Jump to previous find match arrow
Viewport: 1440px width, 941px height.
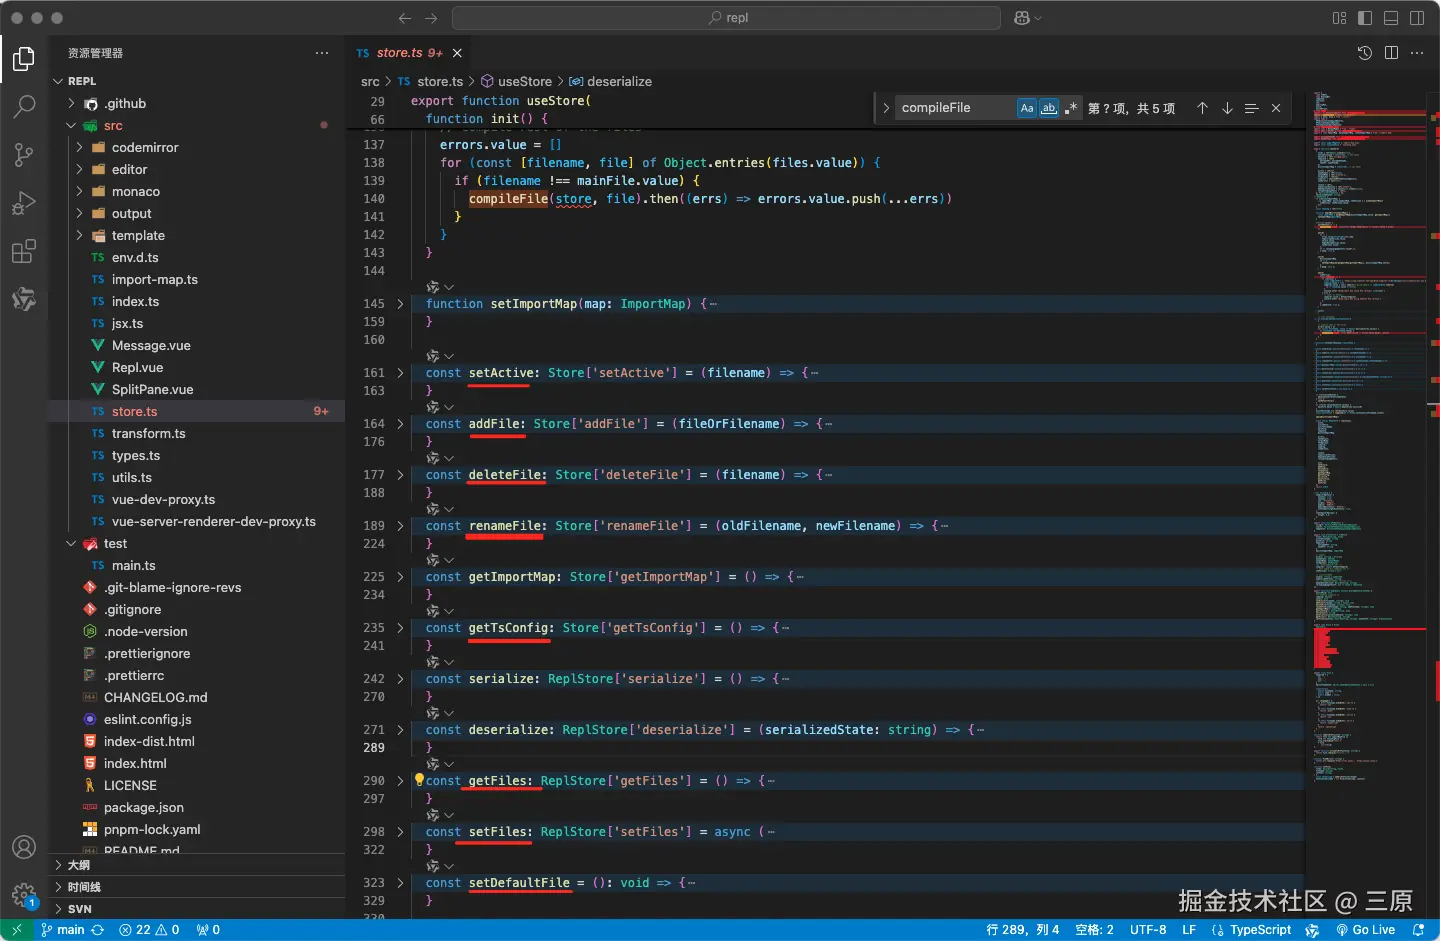click(x=1202, y=108)
